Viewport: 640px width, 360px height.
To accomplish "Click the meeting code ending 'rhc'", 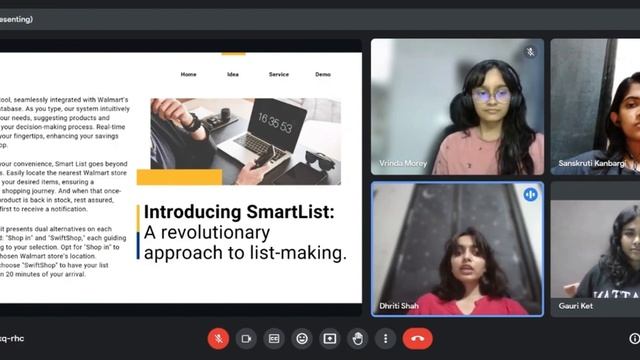I will click(12, 338).
